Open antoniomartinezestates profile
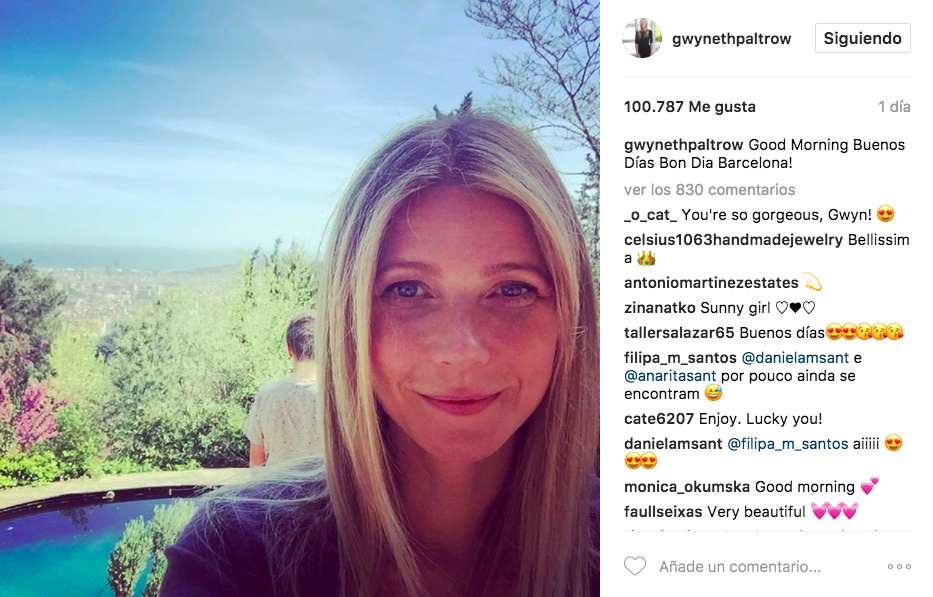 click(x=711, y=283)
